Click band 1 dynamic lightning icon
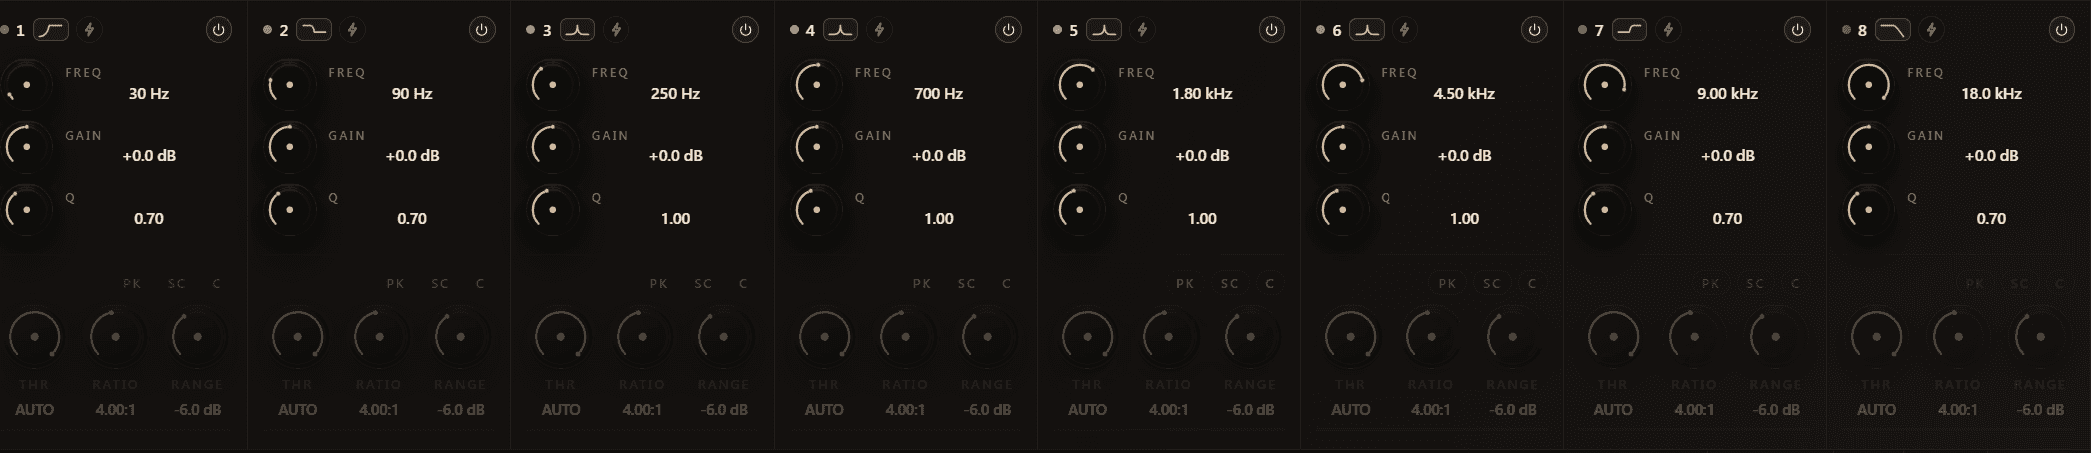This screenshot has height=453, width=2091. [89, 30]
